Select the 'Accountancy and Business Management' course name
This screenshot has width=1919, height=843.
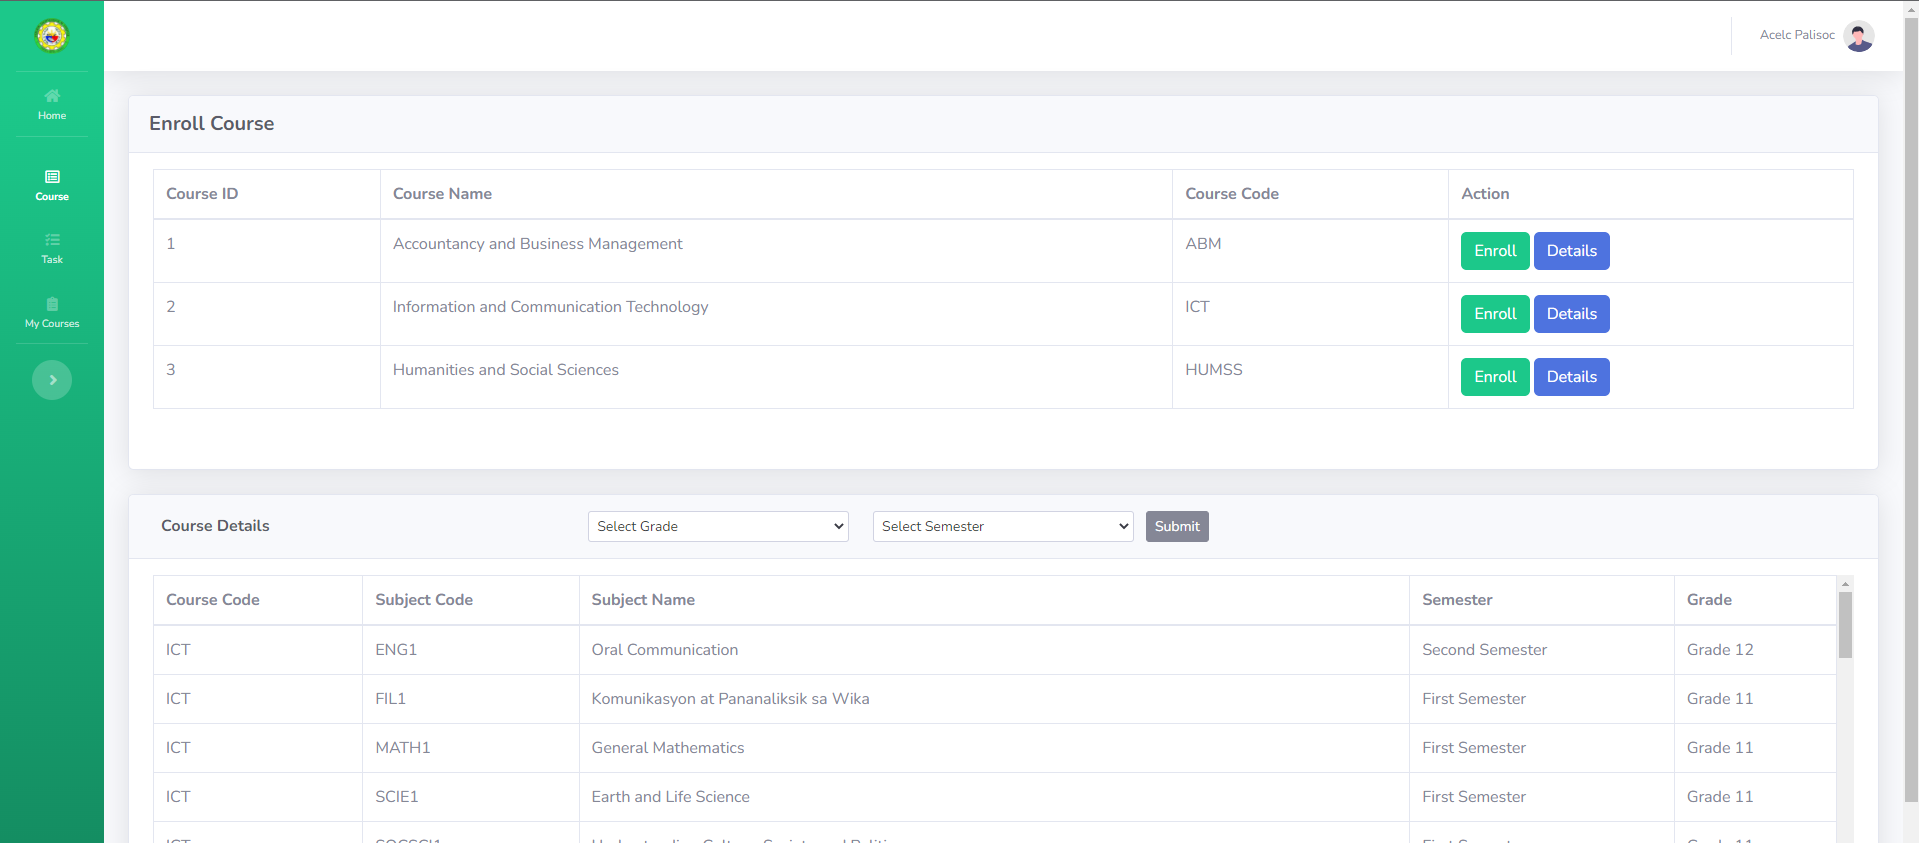538,244
